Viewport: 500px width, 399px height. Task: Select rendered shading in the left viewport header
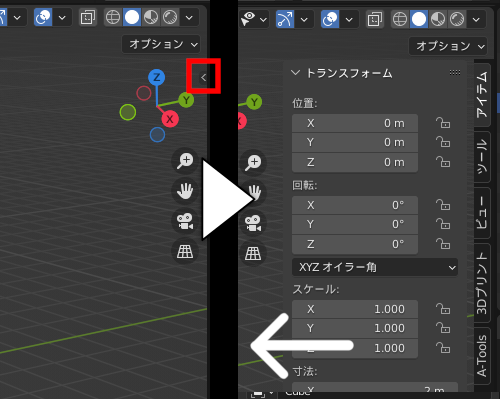point(170,17)
